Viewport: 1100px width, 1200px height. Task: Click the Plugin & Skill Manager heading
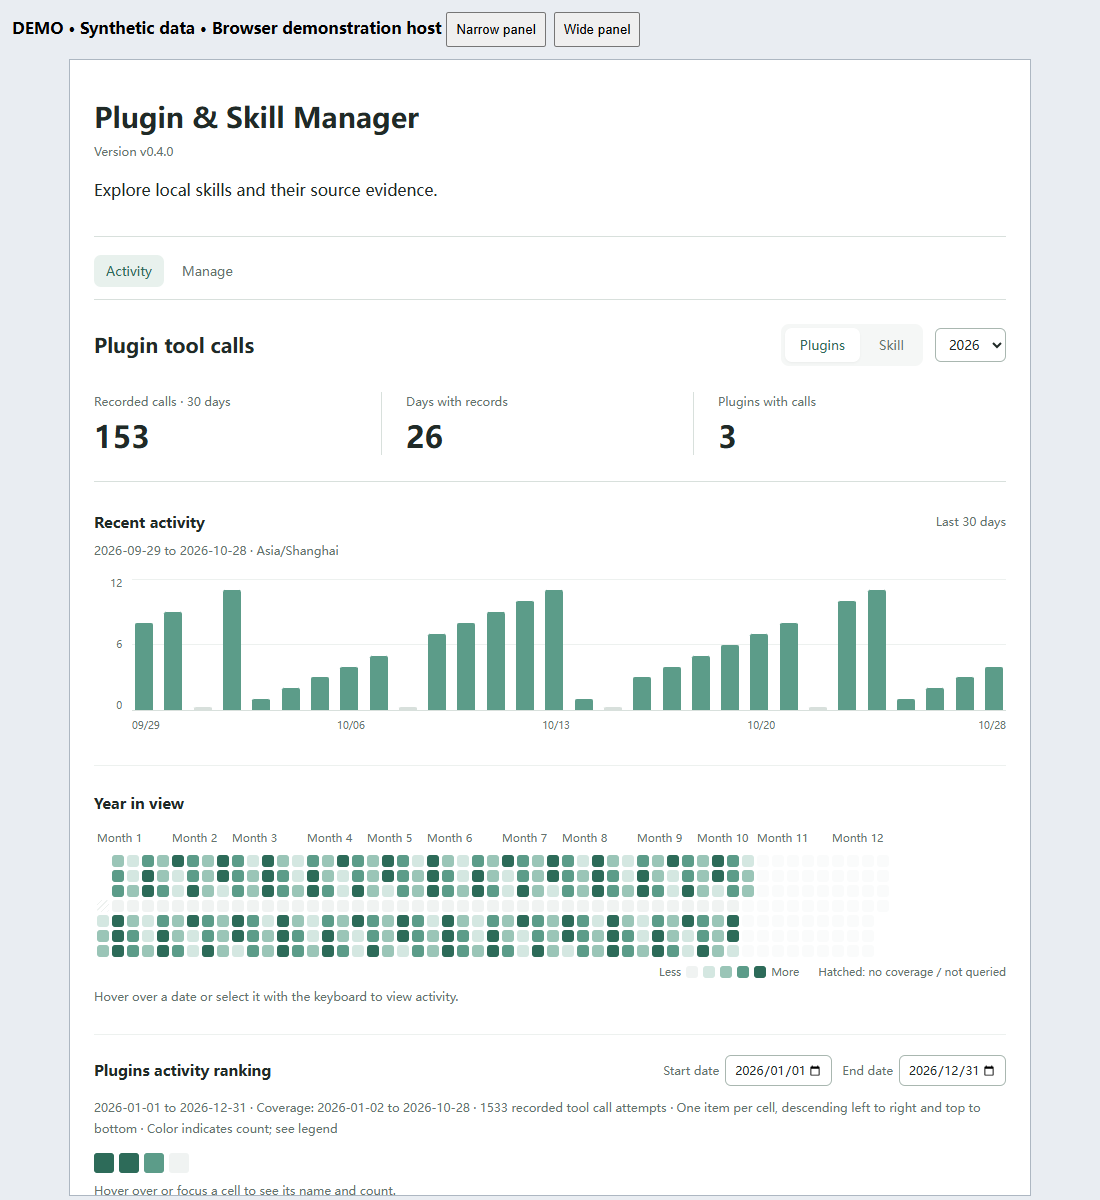(x=257, y=118)
